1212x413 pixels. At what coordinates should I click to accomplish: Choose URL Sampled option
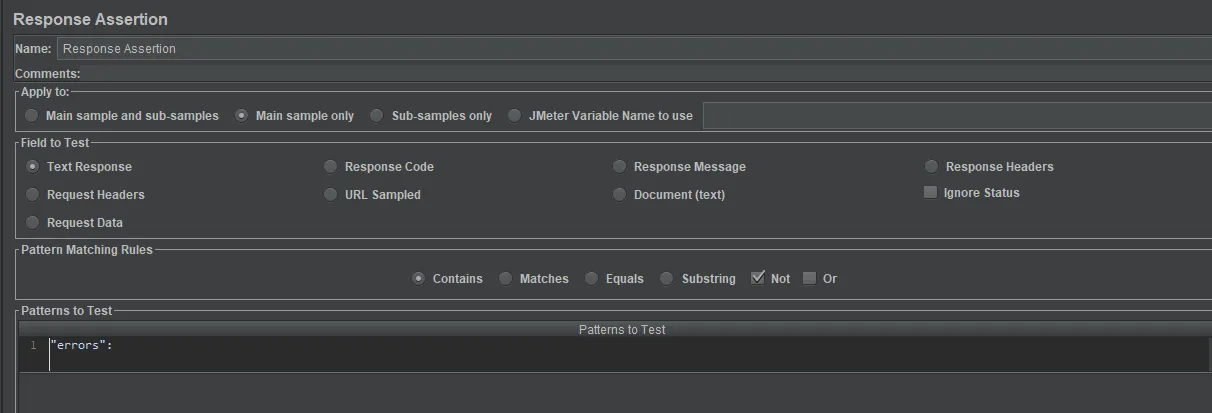[x=331, y=195]
